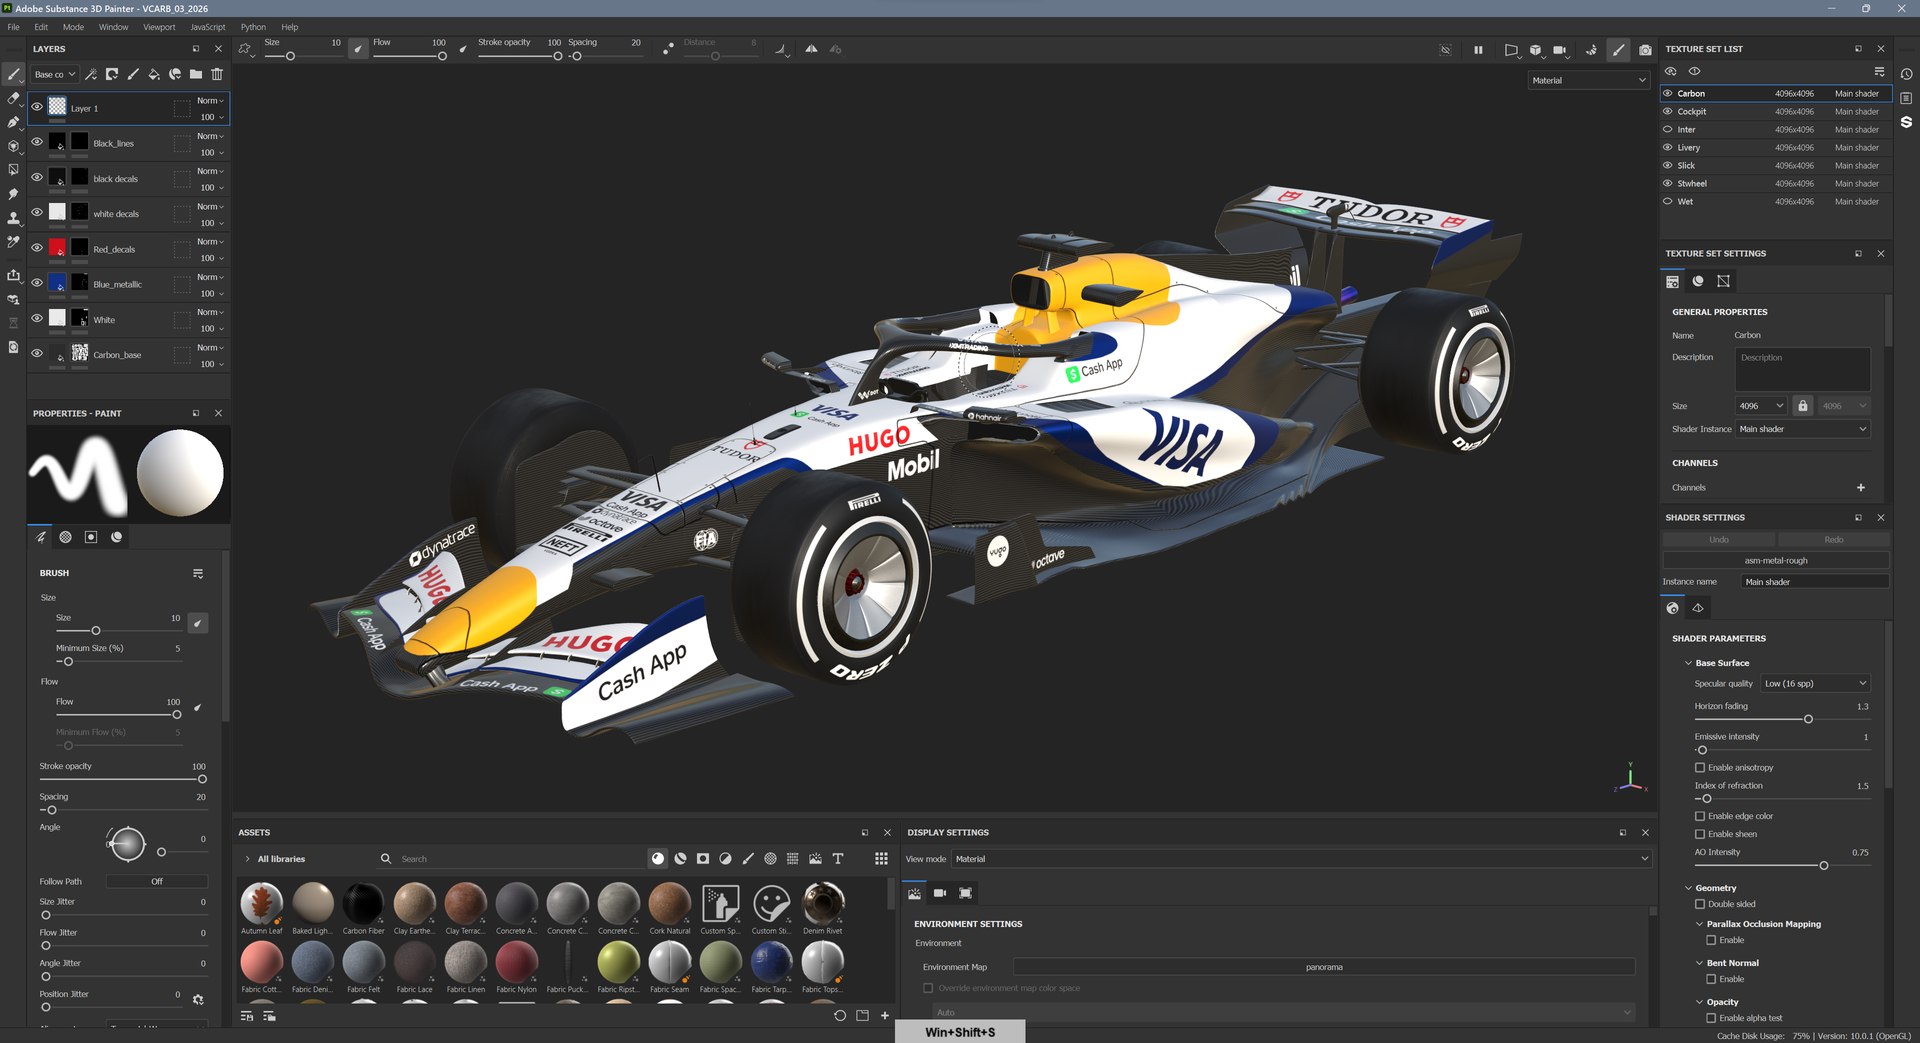Add a new resource in Assets panel

pyautogui.click(x=884, y=1016)
